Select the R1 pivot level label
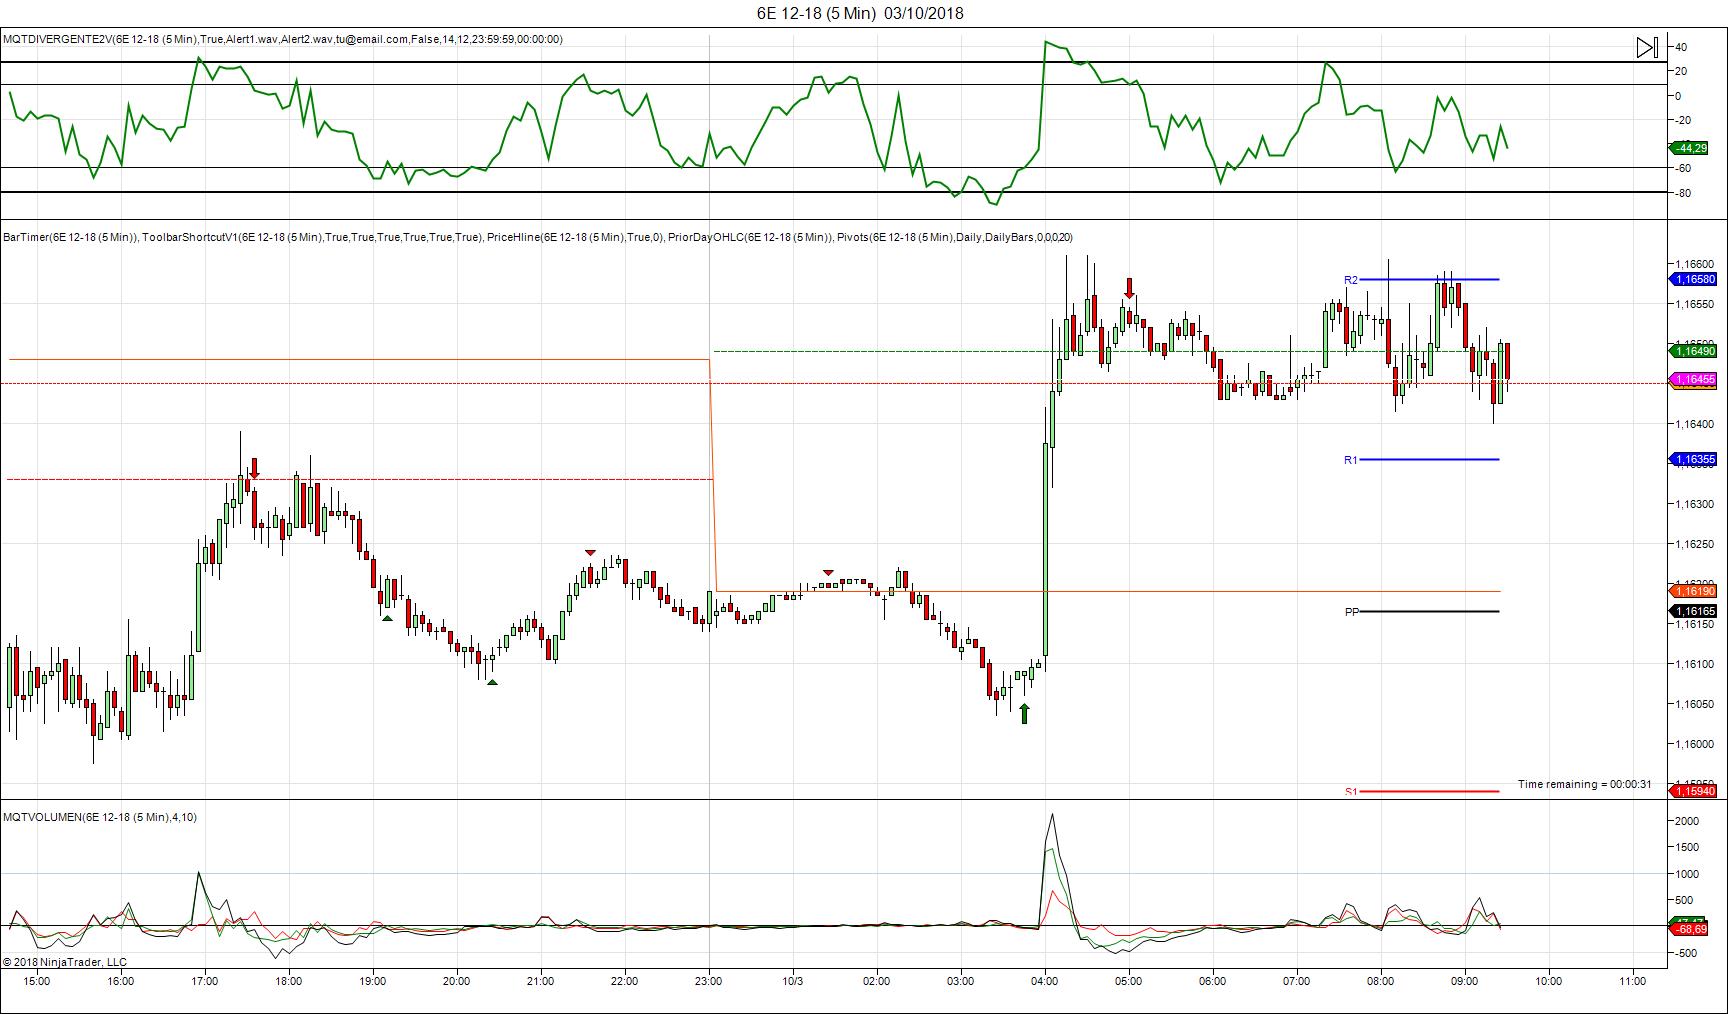Viewport: 1728px width, 1014px height. tap(1350, 460)
